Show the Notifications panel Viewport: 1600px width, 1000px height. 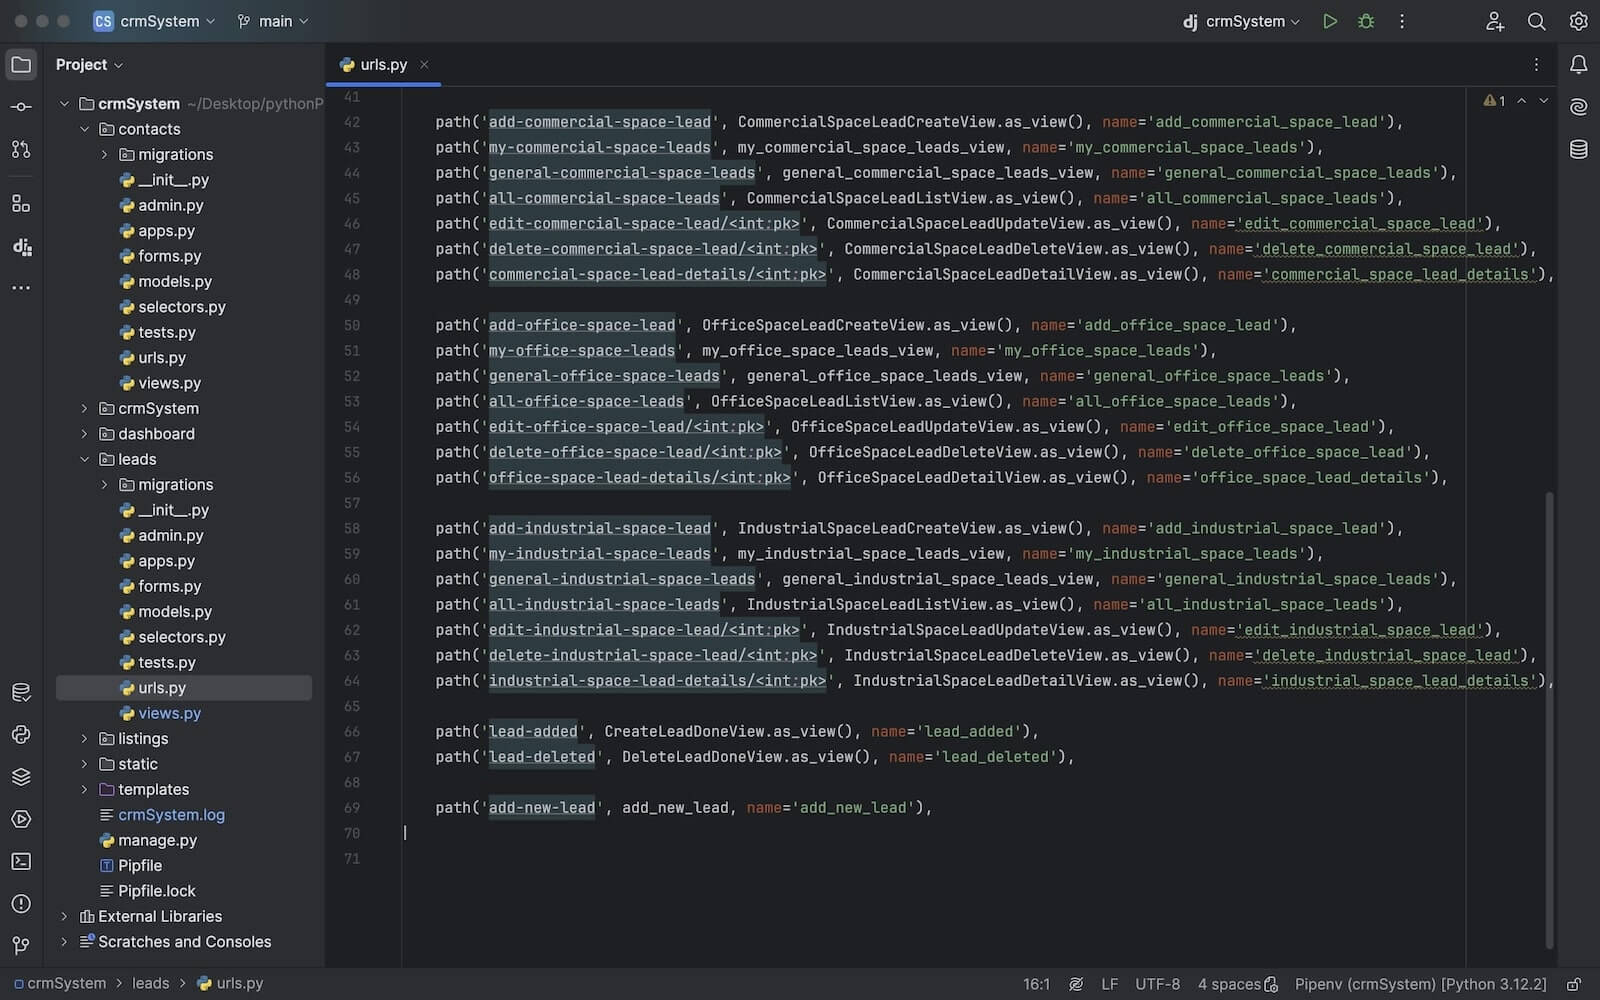(x=1578, y=65)
